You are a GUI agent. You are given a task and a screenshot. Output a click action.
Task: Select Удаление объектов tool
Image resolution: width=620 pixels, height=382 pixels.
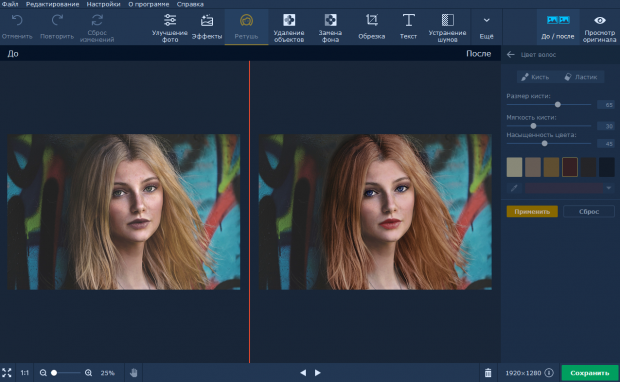tap(289, 28)
